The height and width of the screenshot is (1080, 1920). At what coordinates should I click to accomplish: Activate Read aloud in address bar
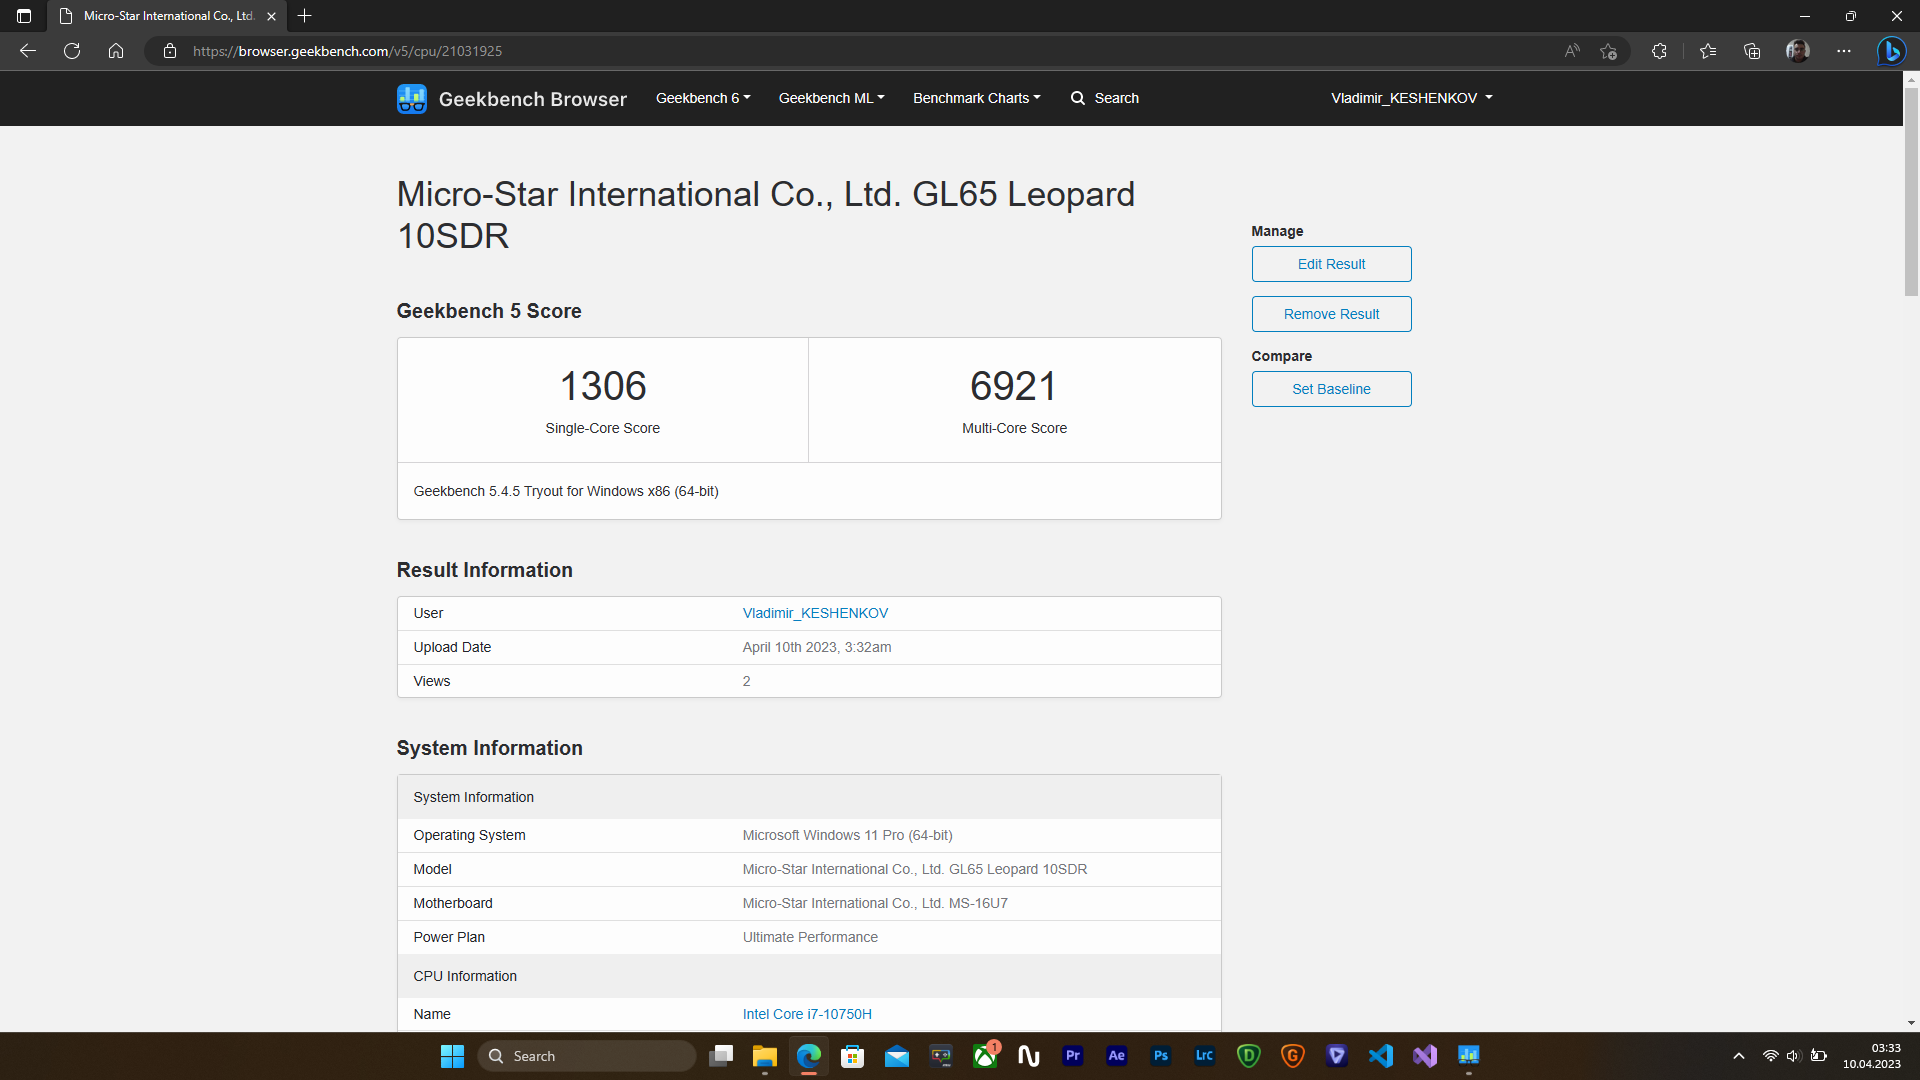[x=1572, y=51]
